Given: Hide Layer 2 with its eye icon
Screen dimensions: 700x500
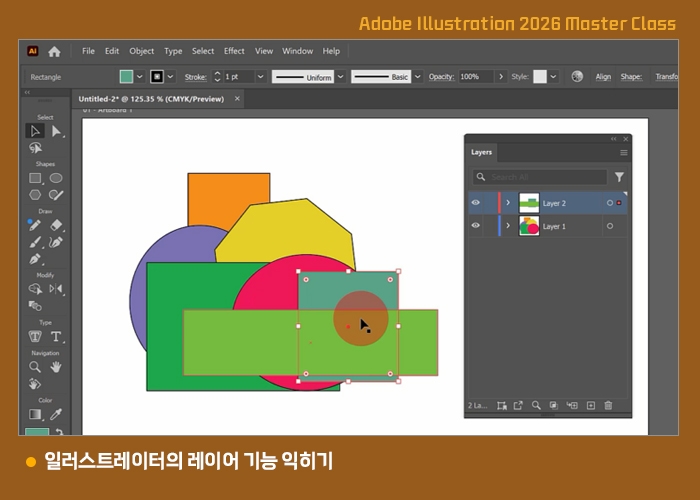Looking at the screenshot, I should coord(475,203).
